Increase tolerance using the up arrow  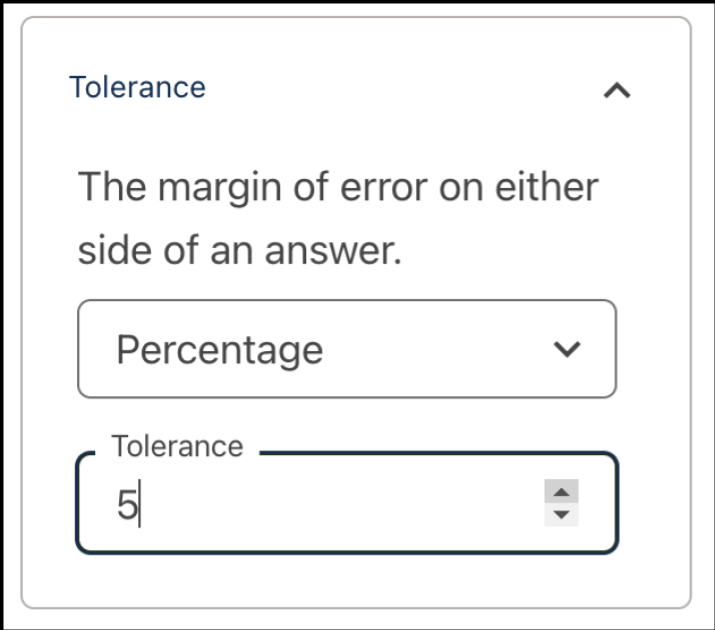561,493
